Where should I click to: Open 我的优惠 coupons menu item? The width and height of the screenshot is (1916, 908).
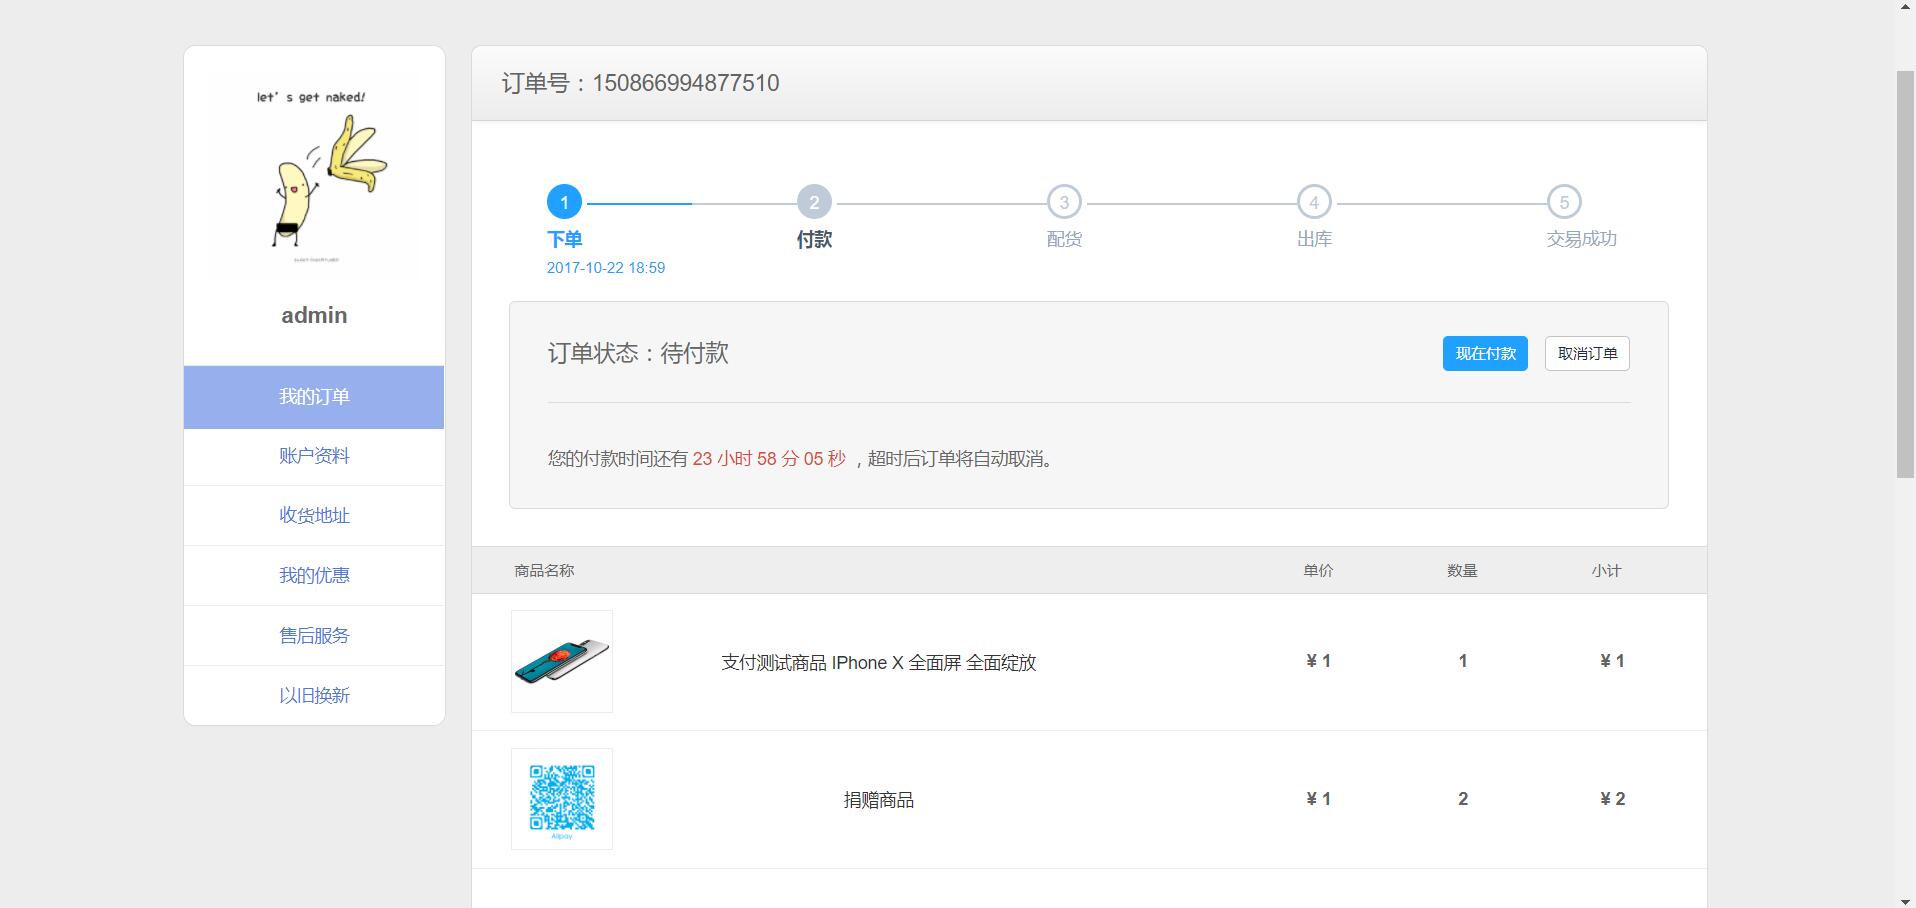(x=314, y=576)
